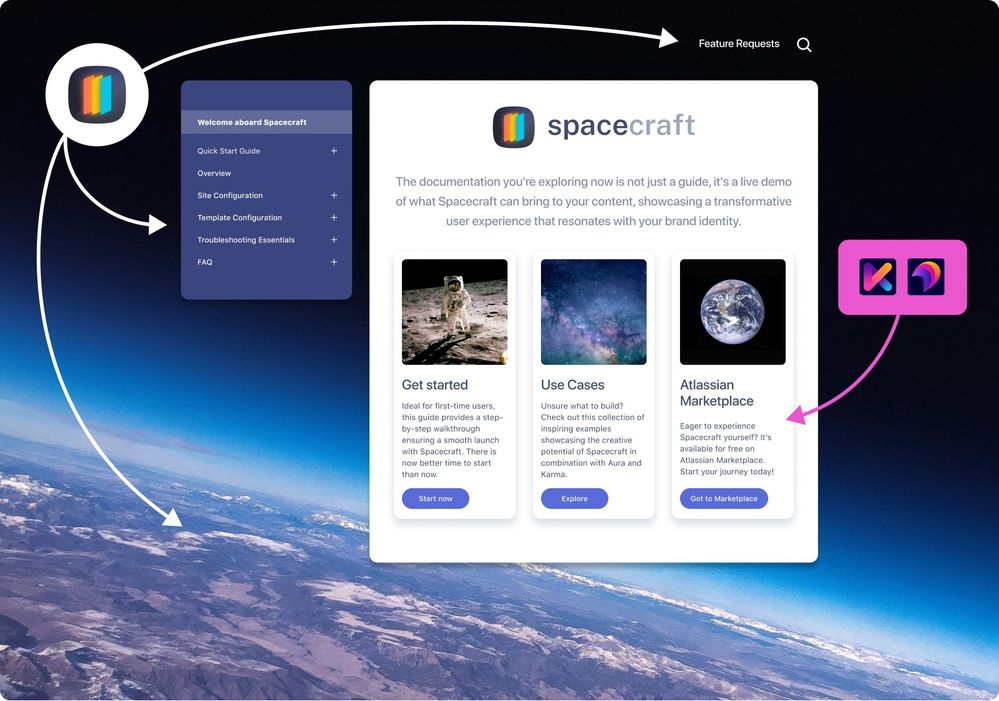Click the Use Cases card heading

[572, 385]
